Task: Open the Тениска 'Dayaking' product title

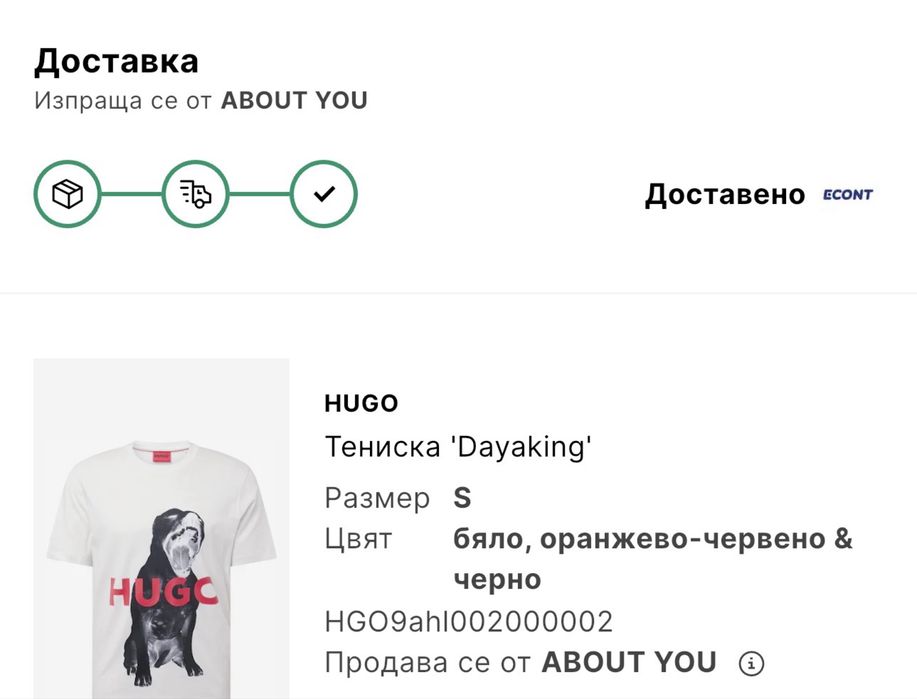Action: (458, 446)
